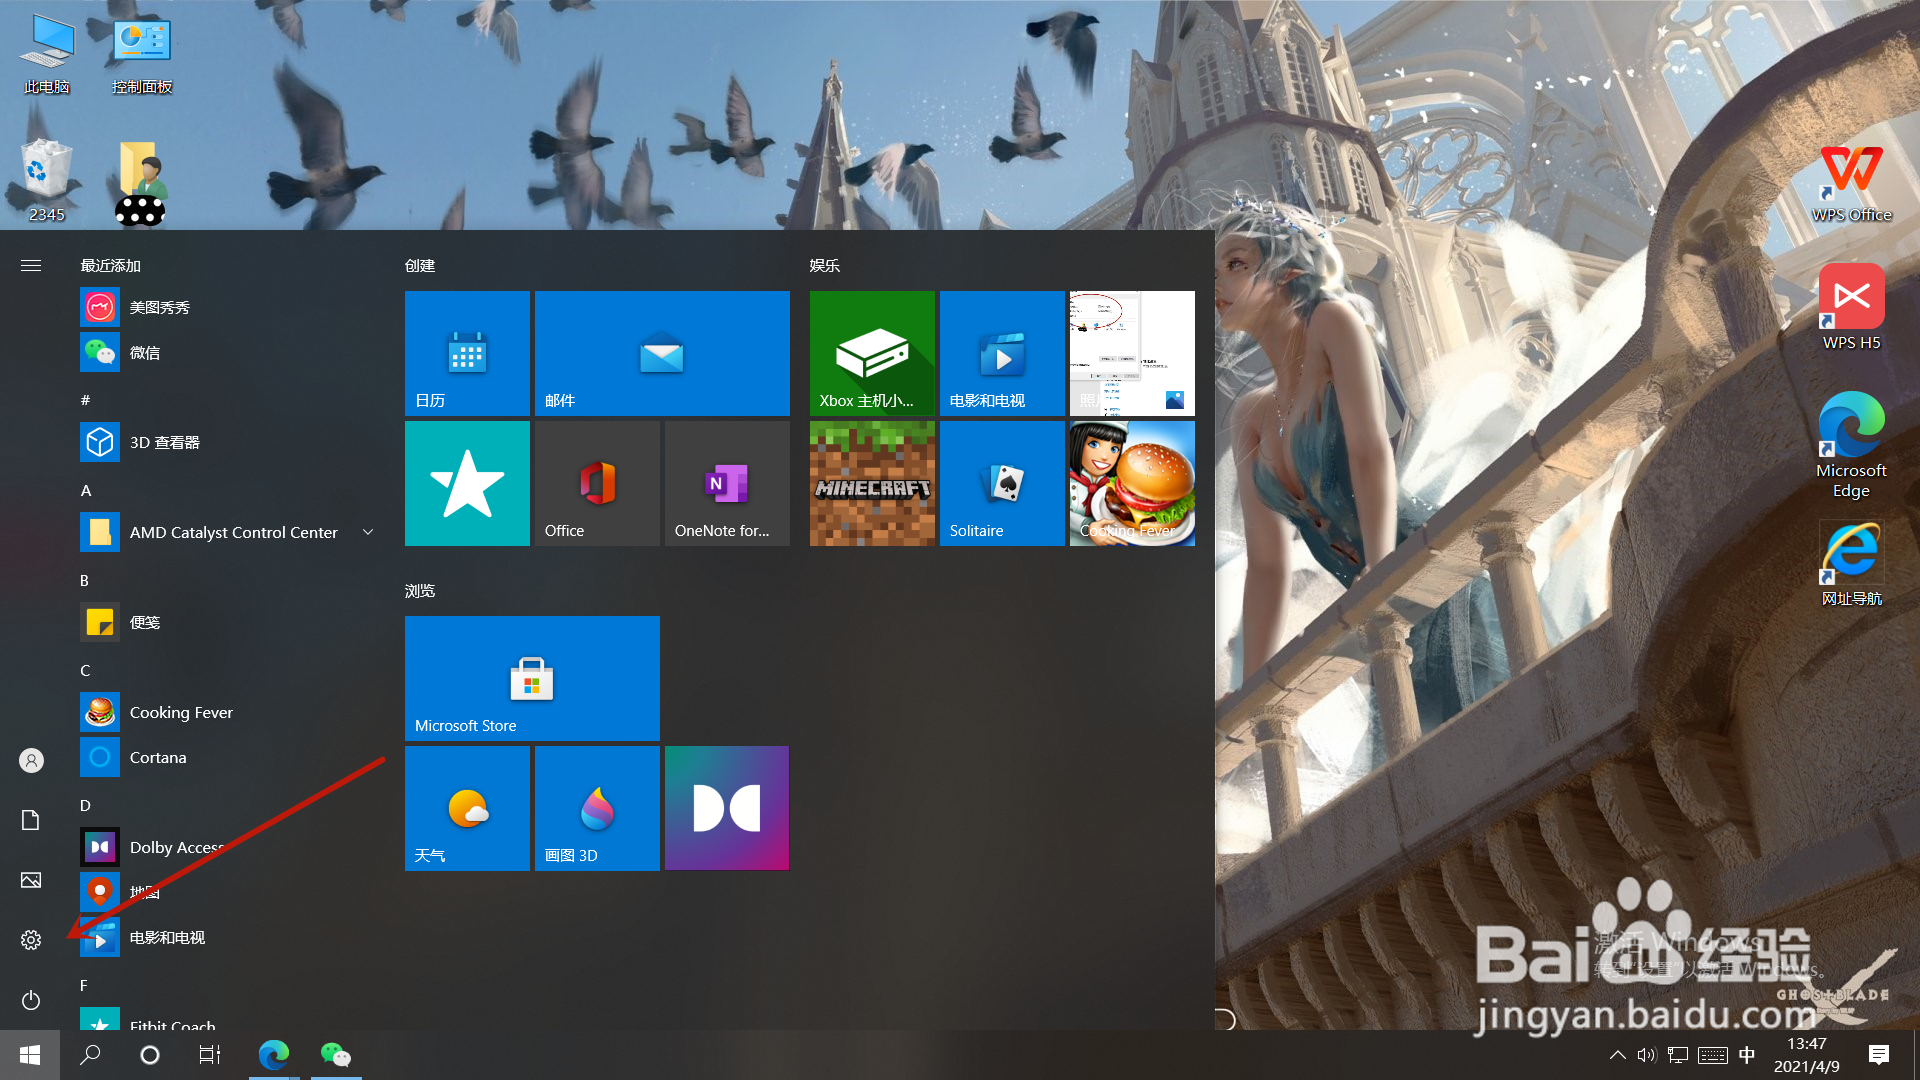The image size is (1920, 1080).
Task: Select the user folder desktop icon
Action: [x=141, y=182]
